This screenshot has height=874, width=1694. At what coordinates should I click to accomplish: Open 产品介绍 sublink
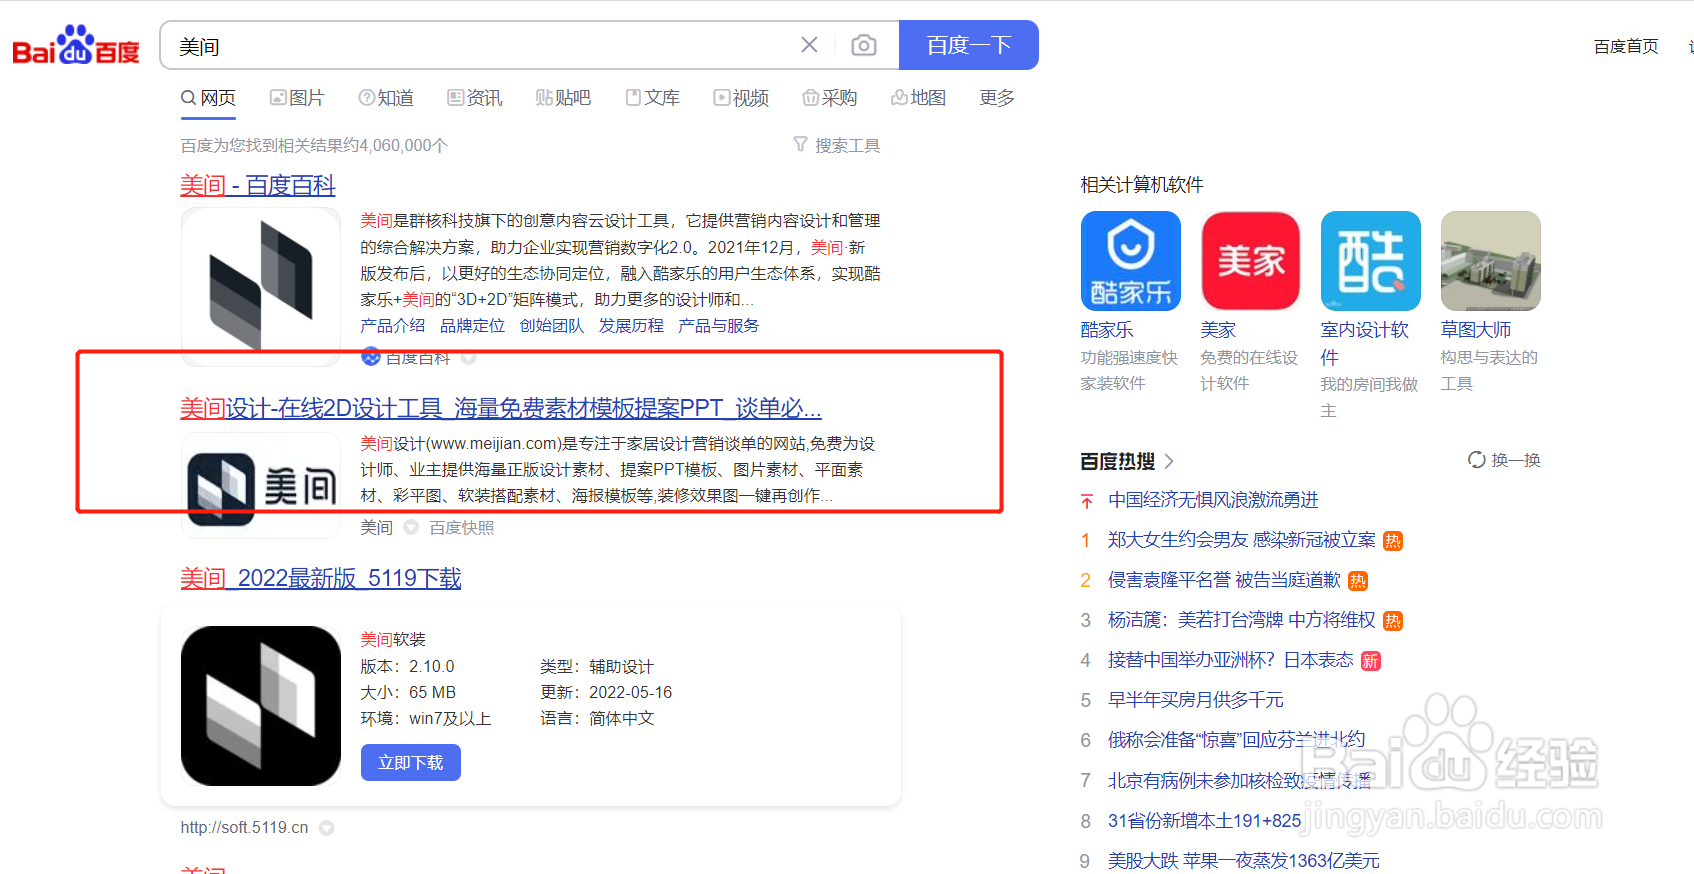coord(393,326)
